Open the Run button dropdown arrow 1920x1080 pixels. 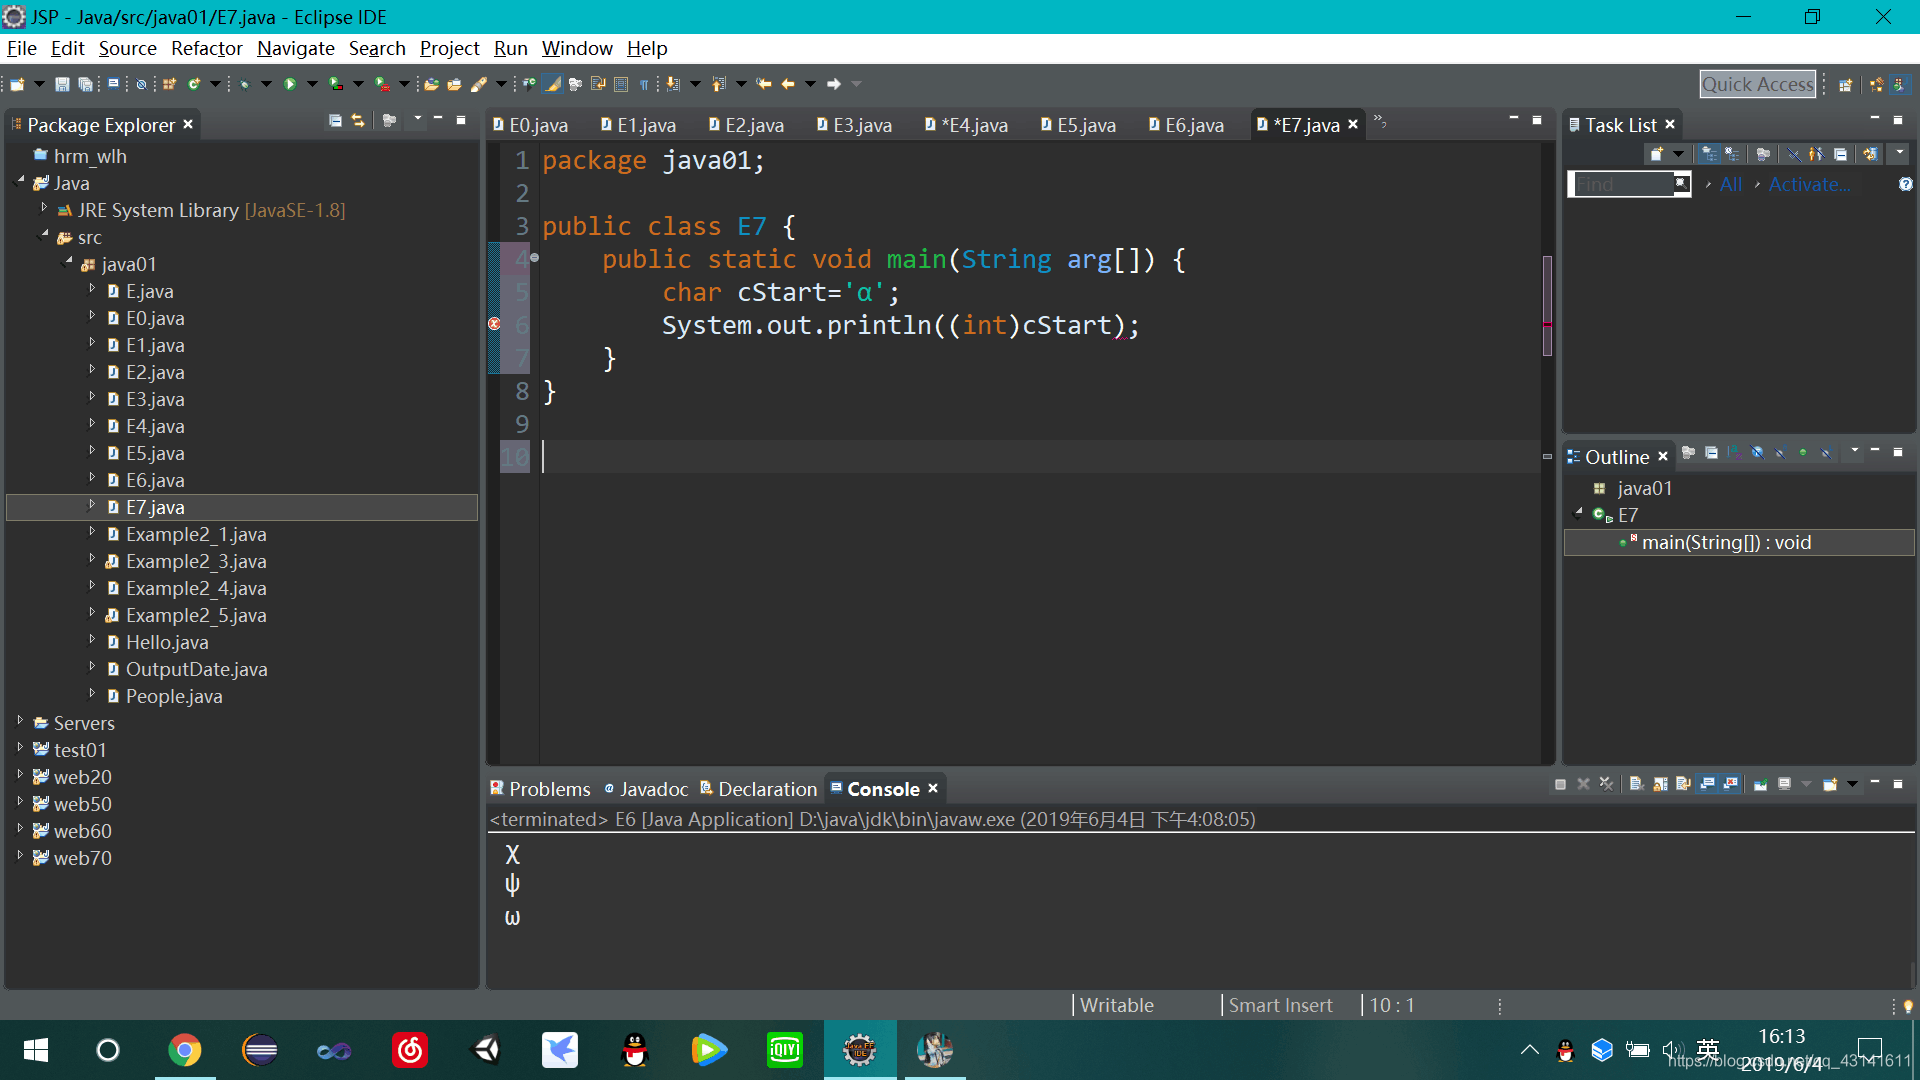[x=312, y=84]
